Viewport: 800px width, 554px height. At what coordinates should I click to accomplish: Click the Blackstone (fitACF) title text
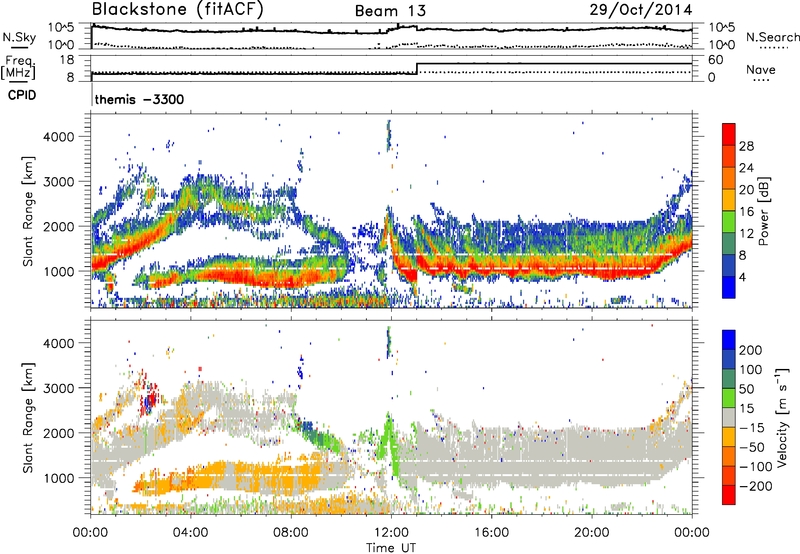click(177, 10)
